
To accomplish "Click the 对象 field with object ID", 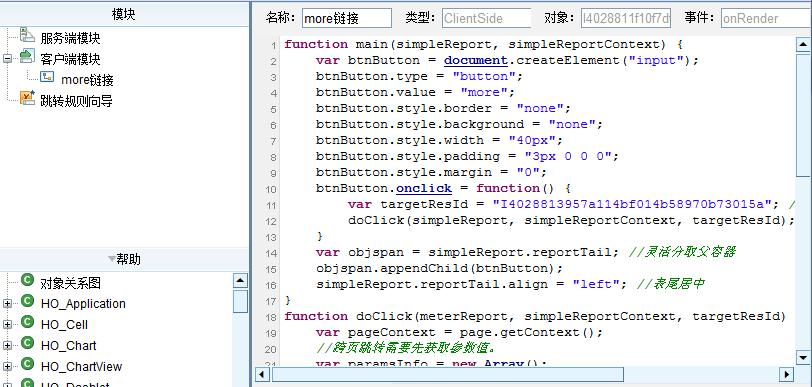I will [x=626, y=18].
